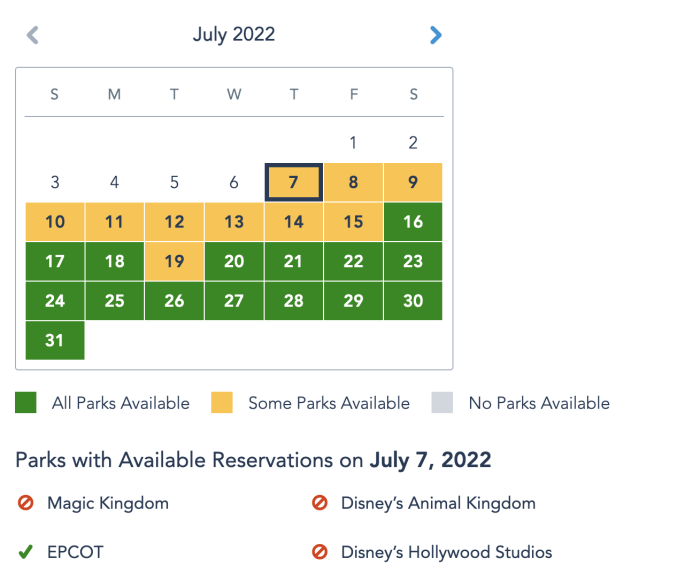Pick July 25 date cell
700x582 pixels.
(114, 301)
